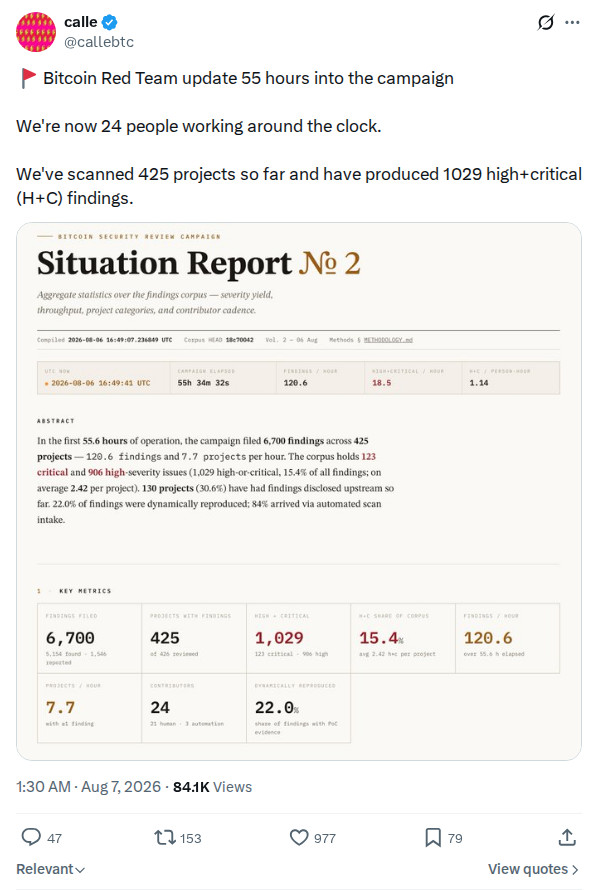Click the share upload icon

pyautogui.click(x=567, y=837)
